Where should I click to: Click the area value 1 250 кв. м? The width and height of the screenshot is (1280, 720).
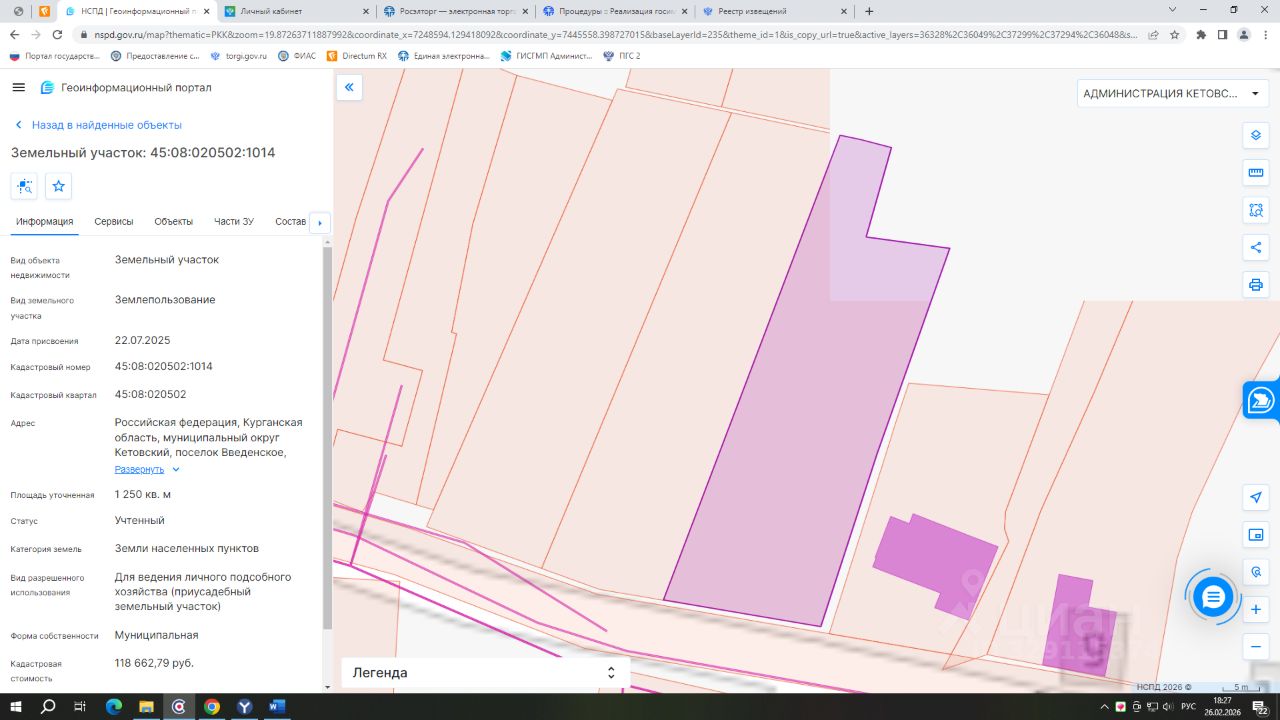(x=143, y=494)
